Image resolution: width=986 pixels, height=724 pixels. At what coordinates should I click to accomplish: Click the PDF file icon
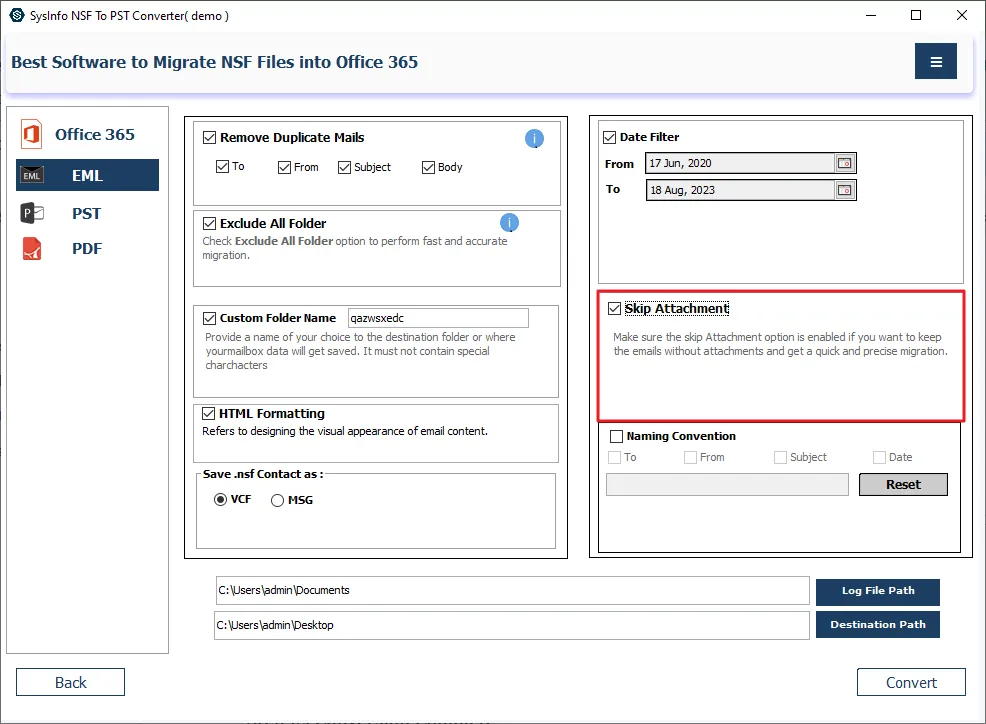(x=32, y=249)
